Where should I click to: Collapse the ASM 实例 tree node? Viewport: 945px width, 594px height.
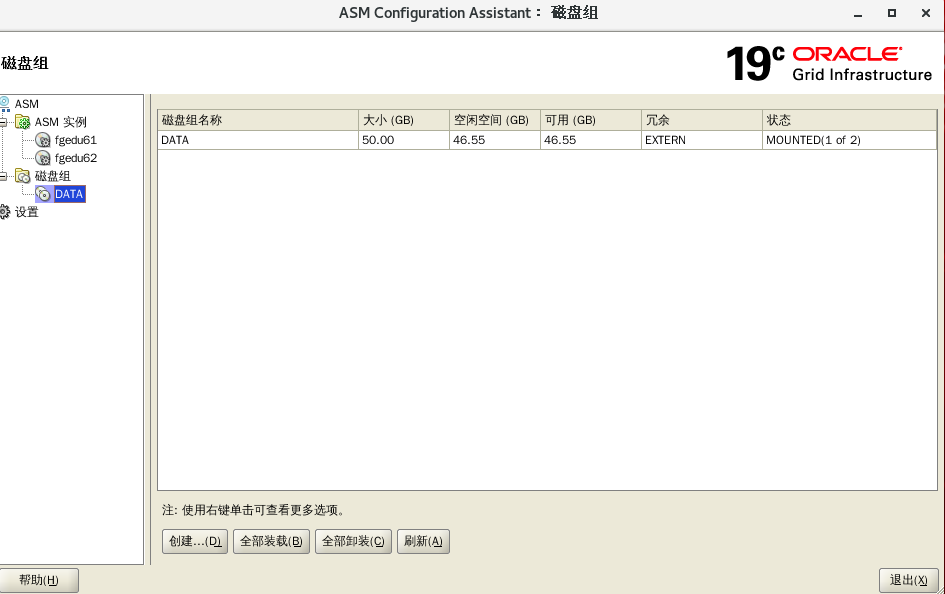point(3,122)
